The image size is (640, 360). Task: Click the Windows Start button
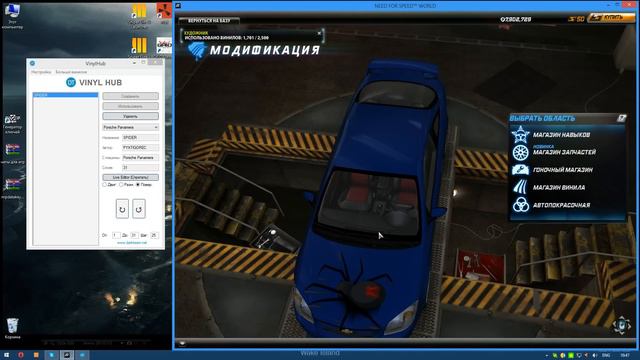click(6, 355)
